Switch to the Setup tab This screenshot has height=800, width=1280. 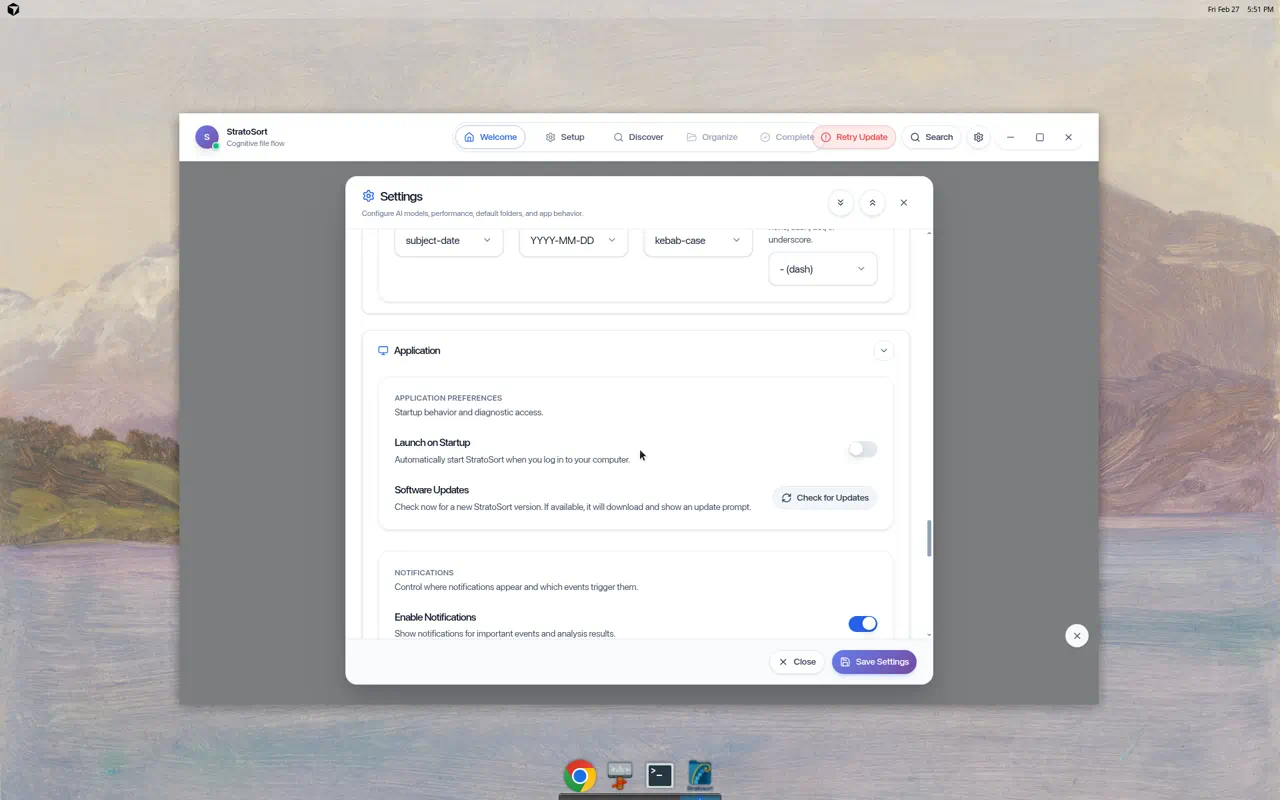tap(565, 137)
